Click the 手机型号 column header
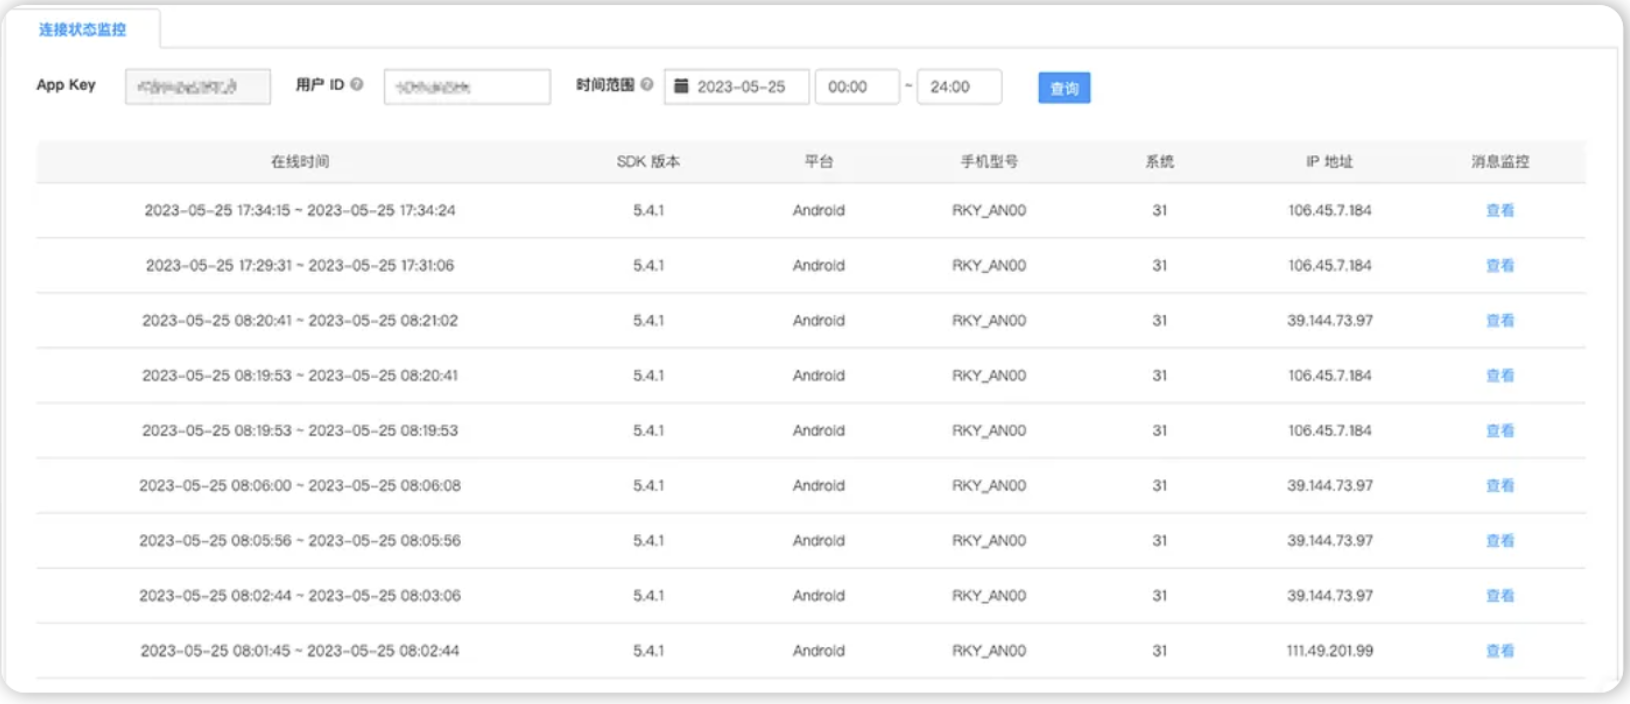Image resolution: width=1630 pixels, height=704 pixels. [x=989, y=161]
